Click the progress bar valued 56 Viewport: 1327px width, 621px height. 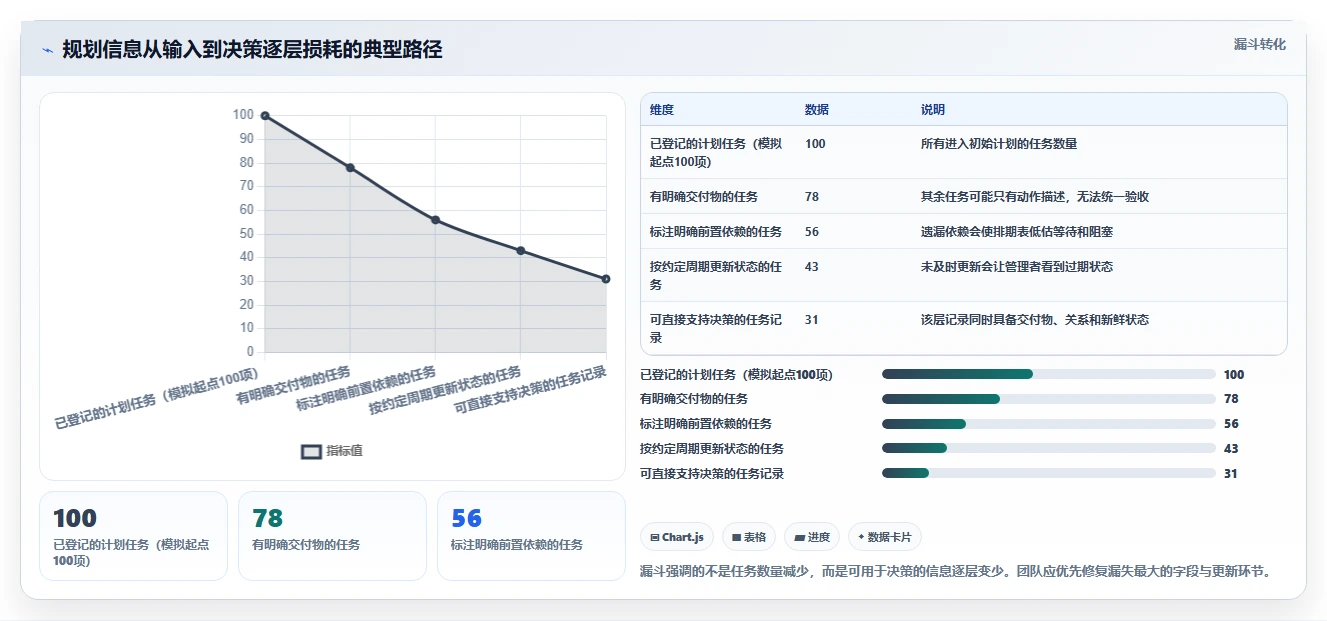pos(1049,424)
